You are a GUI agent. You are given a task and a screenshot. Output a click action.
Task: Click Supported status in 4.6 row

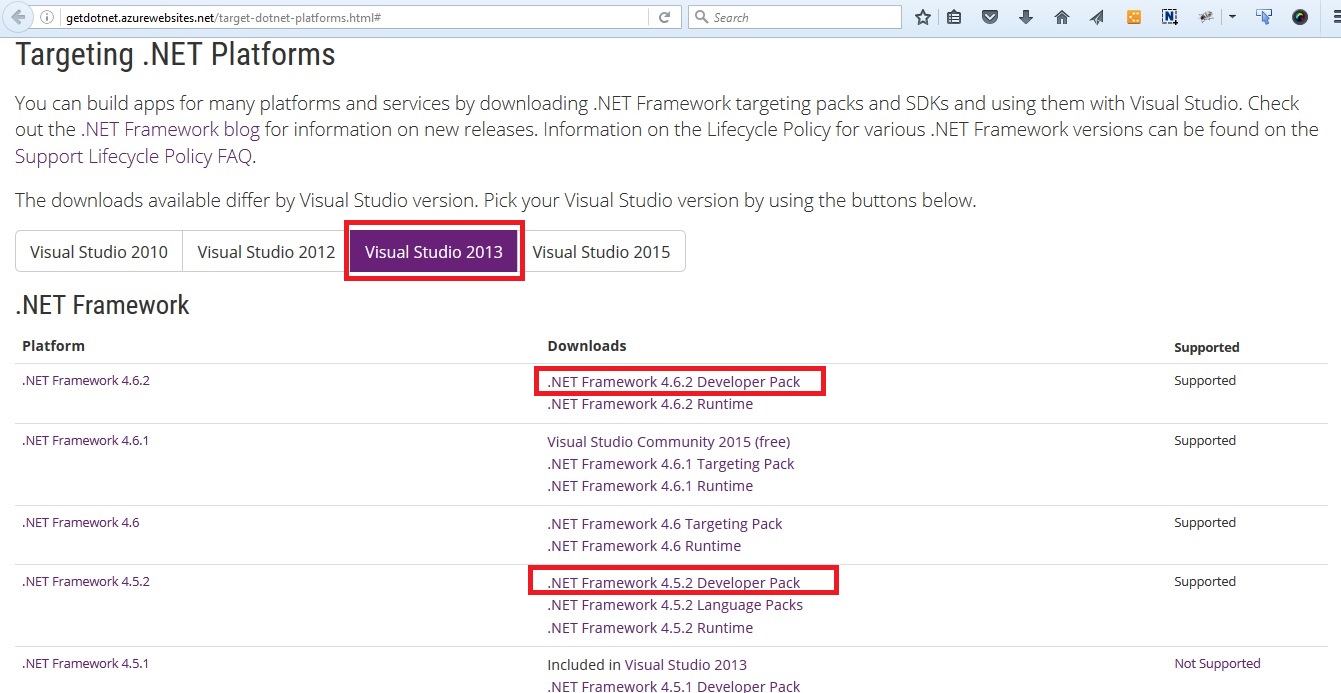(1205, 523)
